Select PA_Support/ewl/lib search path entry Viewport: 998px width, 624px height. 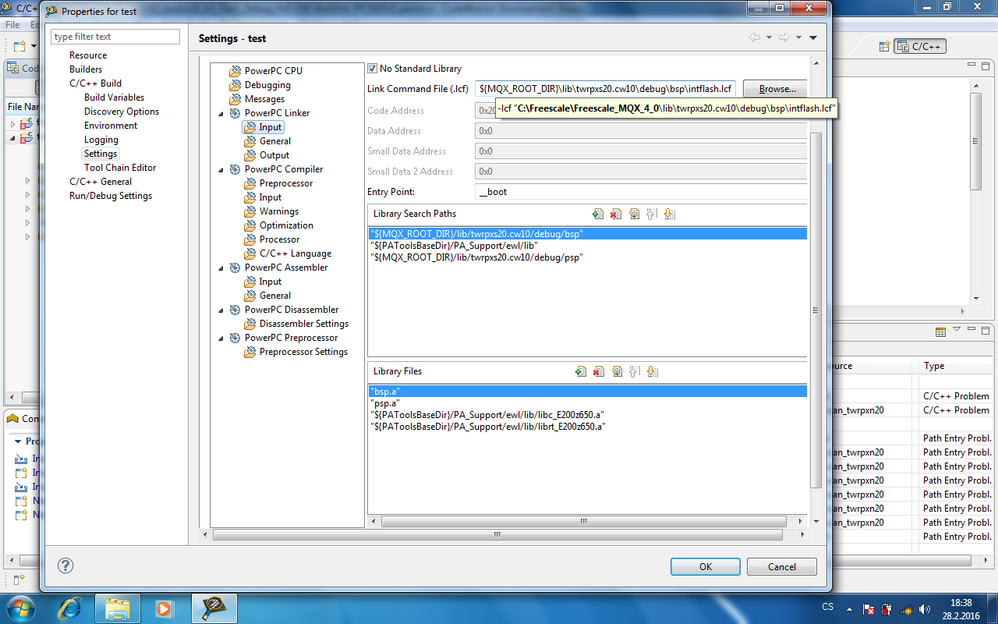click(x=454, y=246)
